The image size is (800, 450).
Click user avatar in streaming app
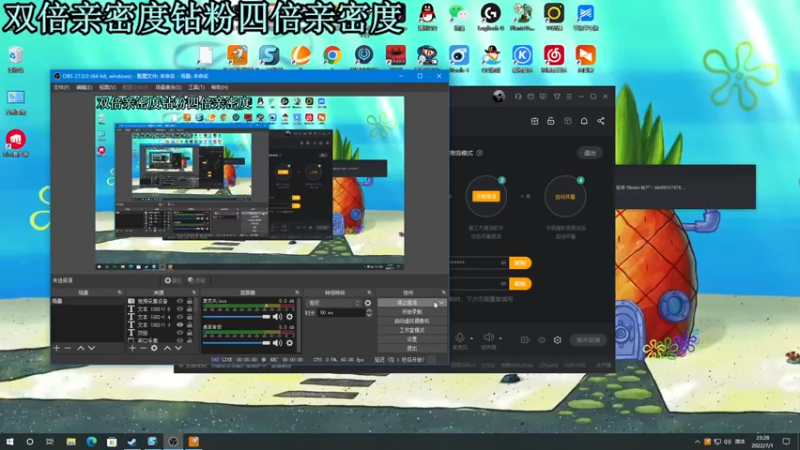tap(498, 96)
